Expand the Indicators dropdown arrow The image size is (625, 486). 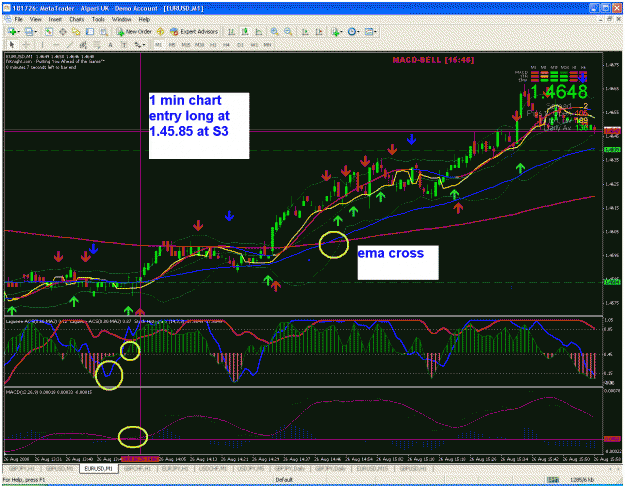pos(342,32)
